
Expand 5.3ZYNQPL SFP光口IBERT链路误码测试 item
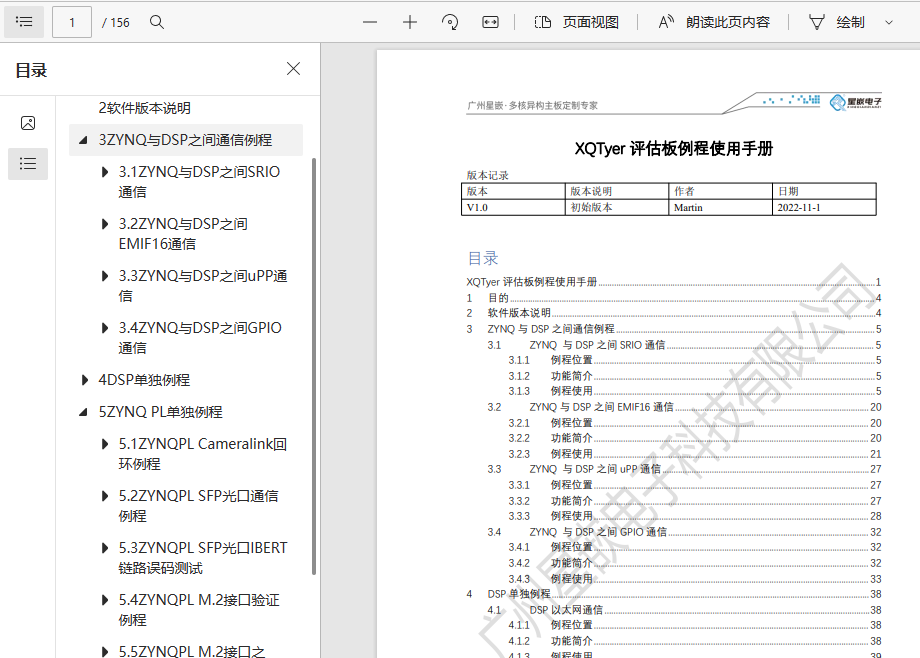pos(104,548)
